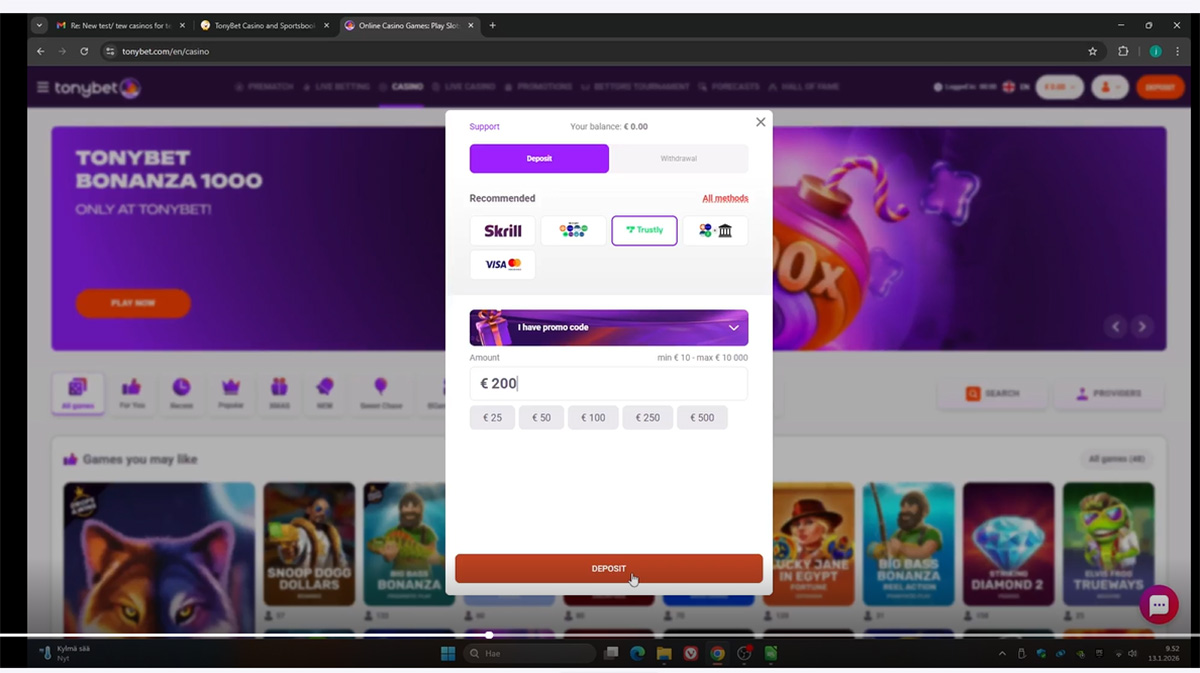
Task: Switch to the Withdrawal toggle
Action: tap(678, 159)
